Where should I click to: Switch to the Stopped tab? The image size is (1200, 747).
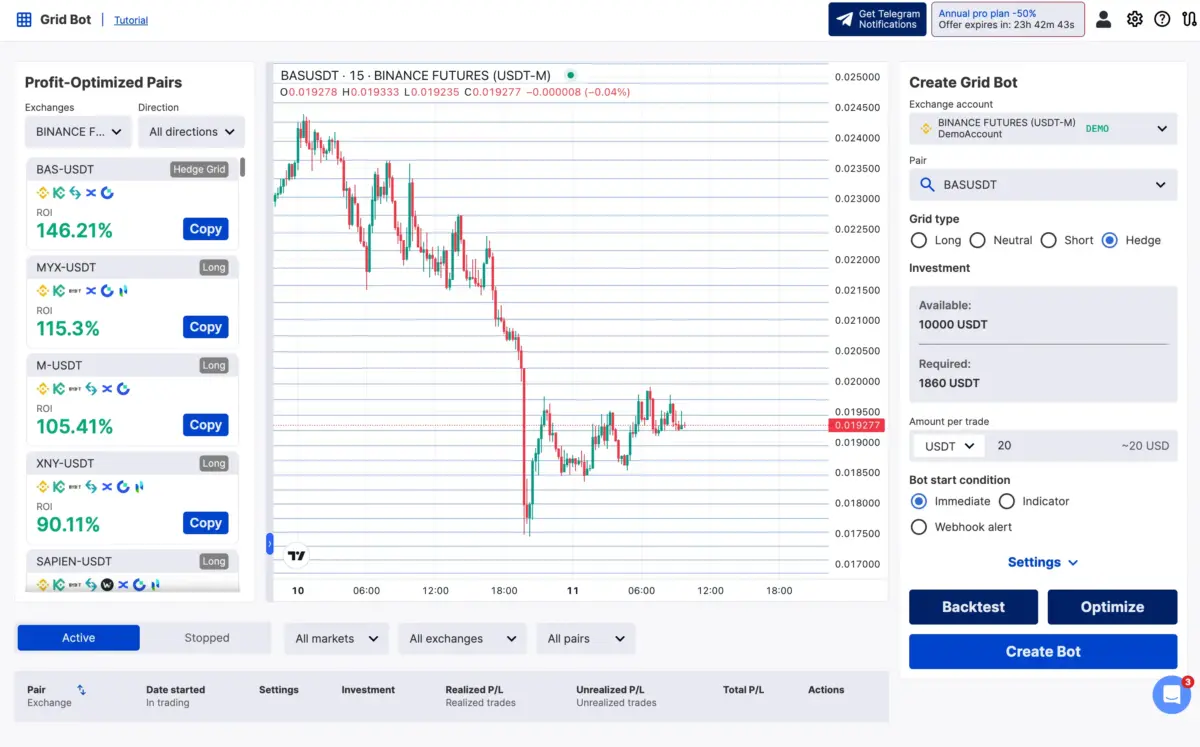point(207,638)
